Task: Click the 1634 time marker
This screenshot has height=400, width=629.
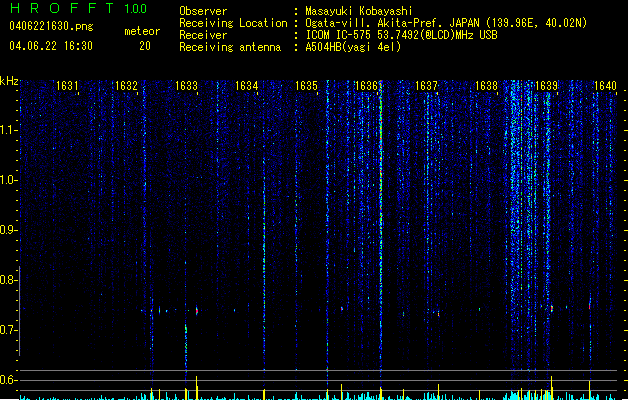Action: pos(246,86)
